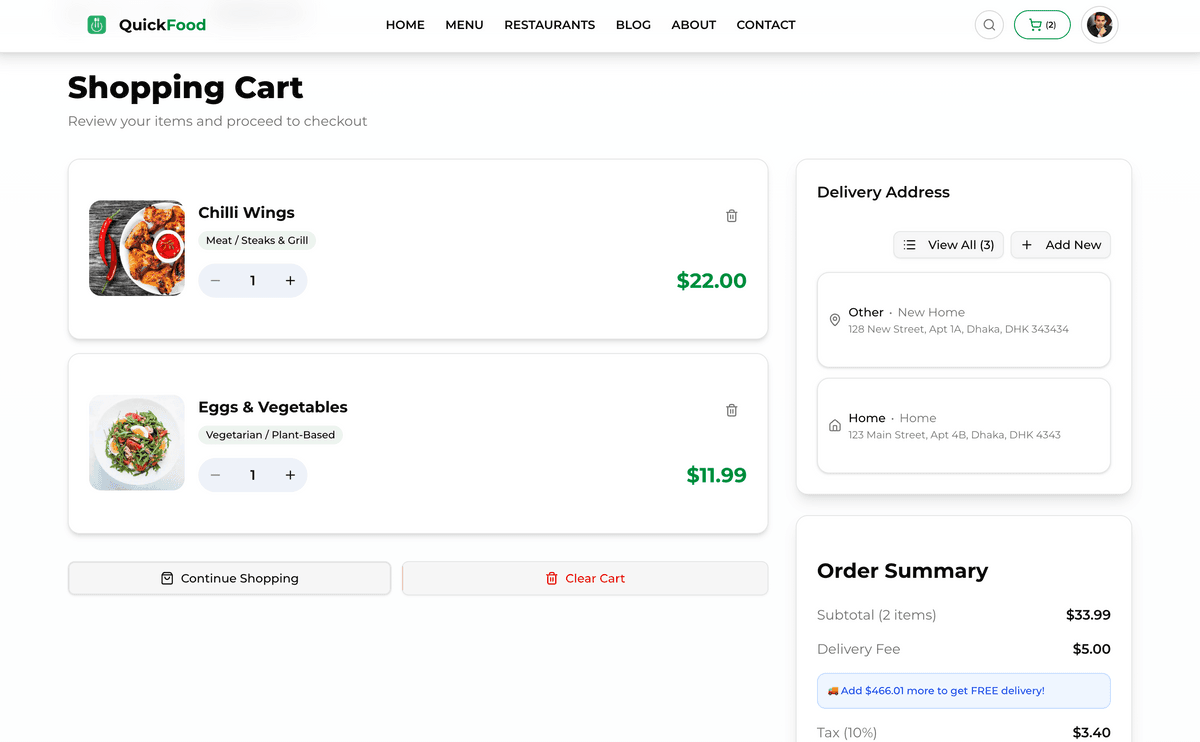The image size is (1200, 742).
Task: Remove Eggs & Vegetables with trash icon
Action: [731, 410]
